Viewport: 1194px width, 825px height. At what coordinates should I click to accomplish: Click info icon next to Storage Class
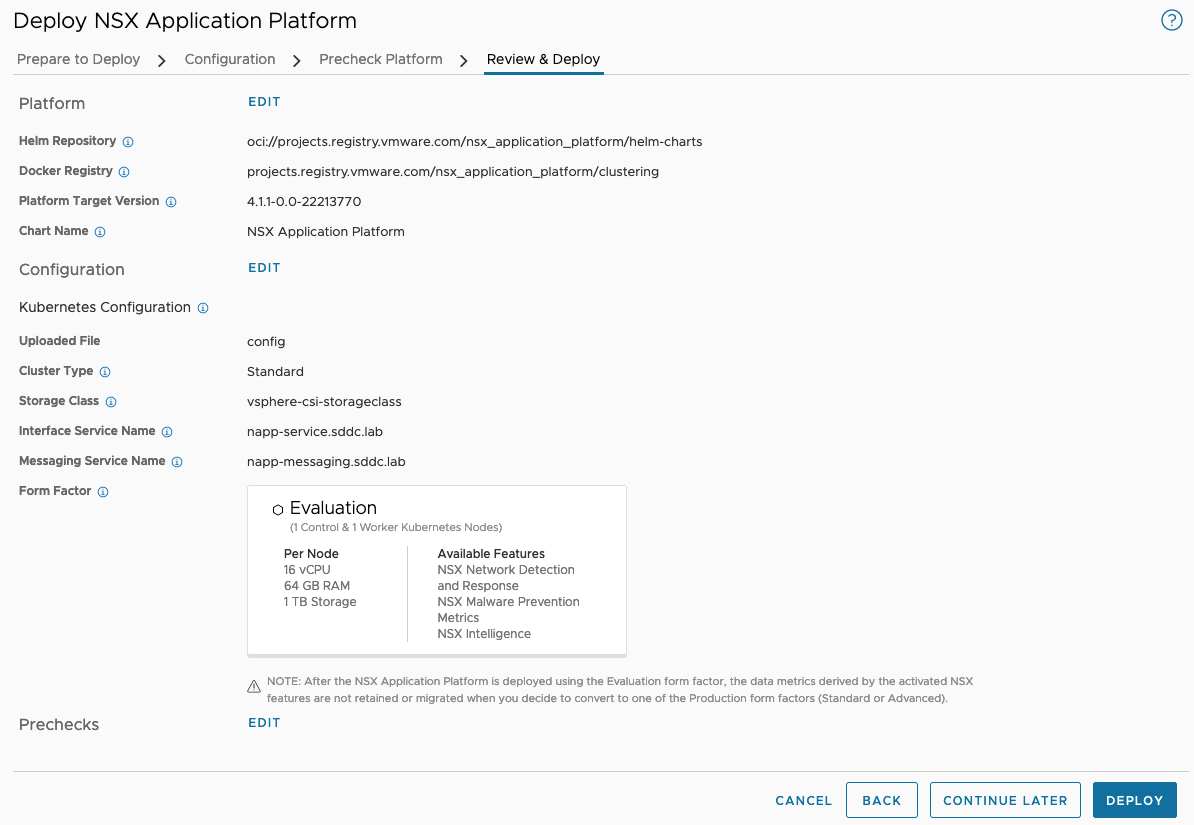pos(111,402)
